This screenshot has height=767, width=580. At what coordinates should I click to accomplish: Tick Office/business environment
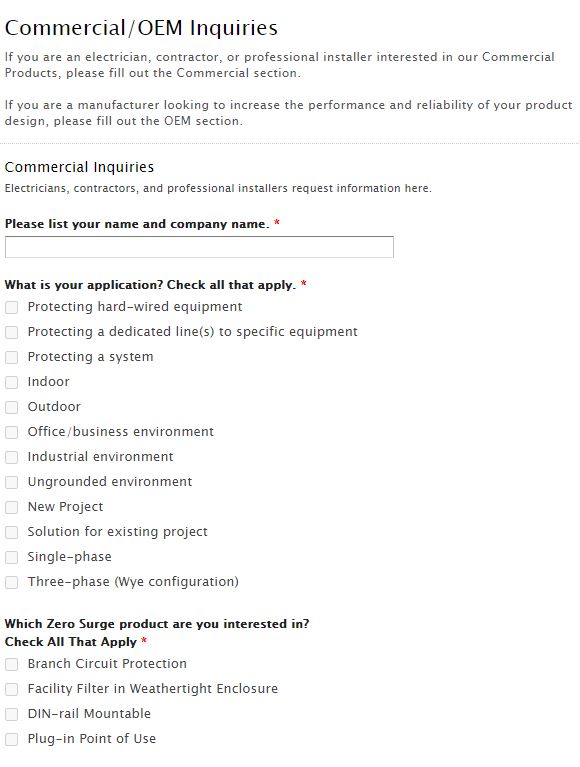coord(11,432)
